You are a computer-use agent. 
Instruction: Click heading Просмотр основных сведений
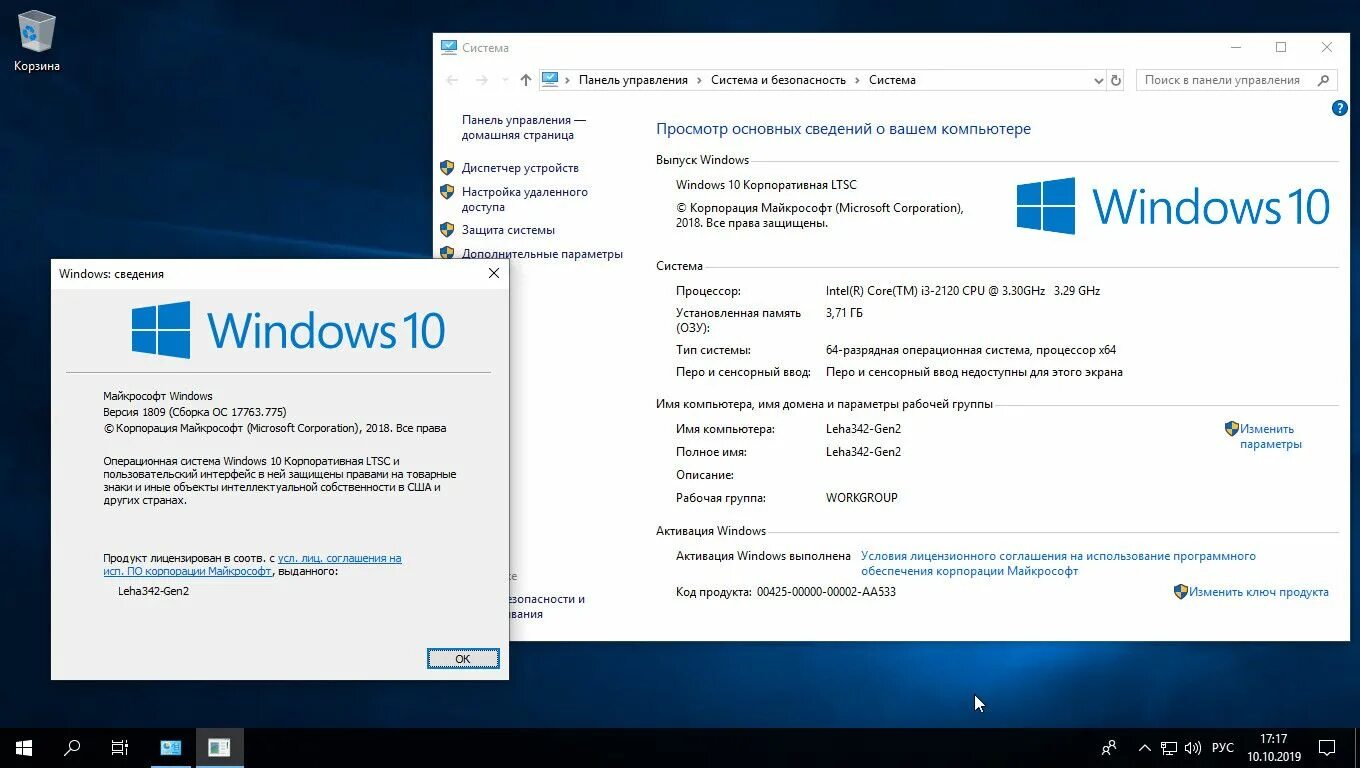pyautogui.click(x=843, y=129)
